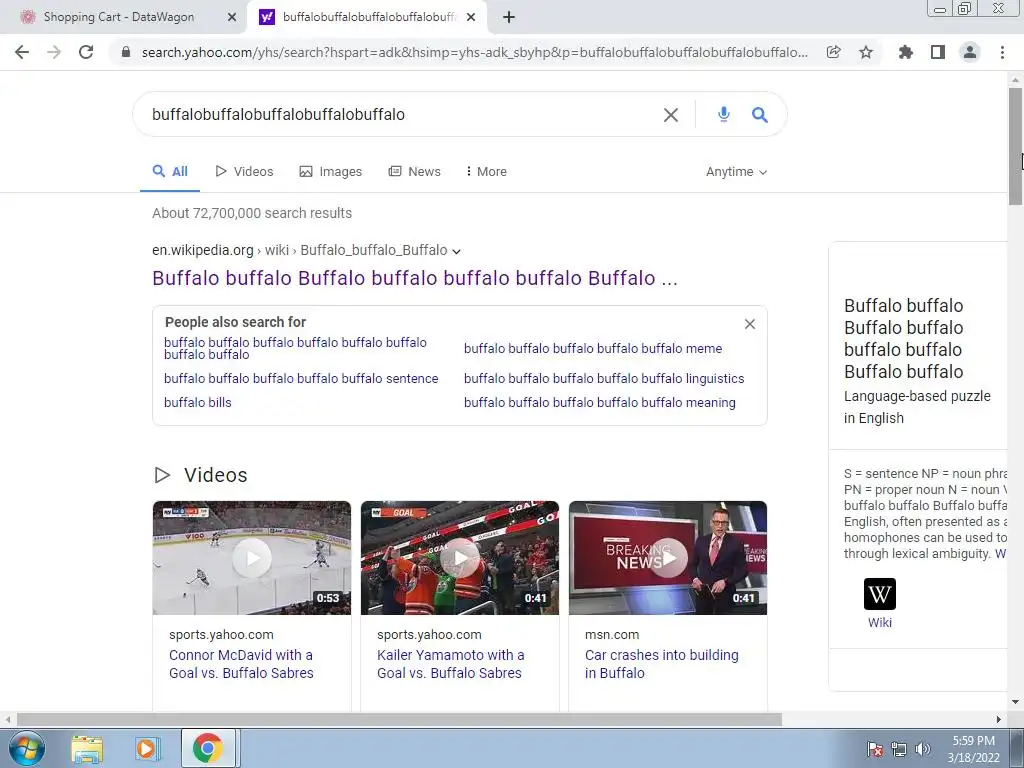Image resolution: width=1024 pixels, height=768 pixels.
Task: Click the 'buffalo ... linguistics' suggestion
Action: 604,379
